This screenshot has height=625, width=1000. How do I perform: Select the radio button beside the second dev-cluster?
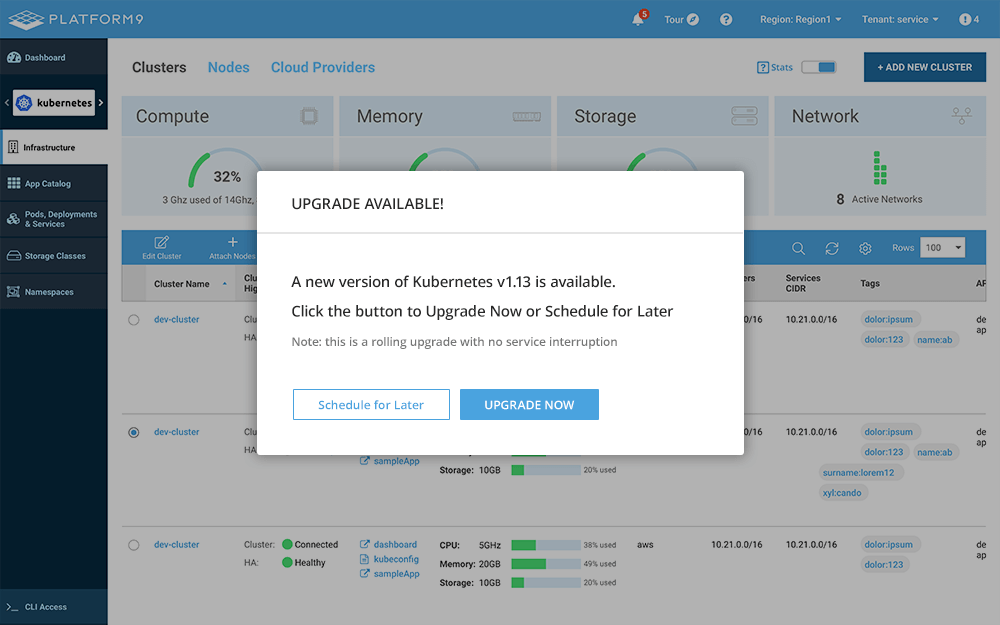tap(132, 432)
